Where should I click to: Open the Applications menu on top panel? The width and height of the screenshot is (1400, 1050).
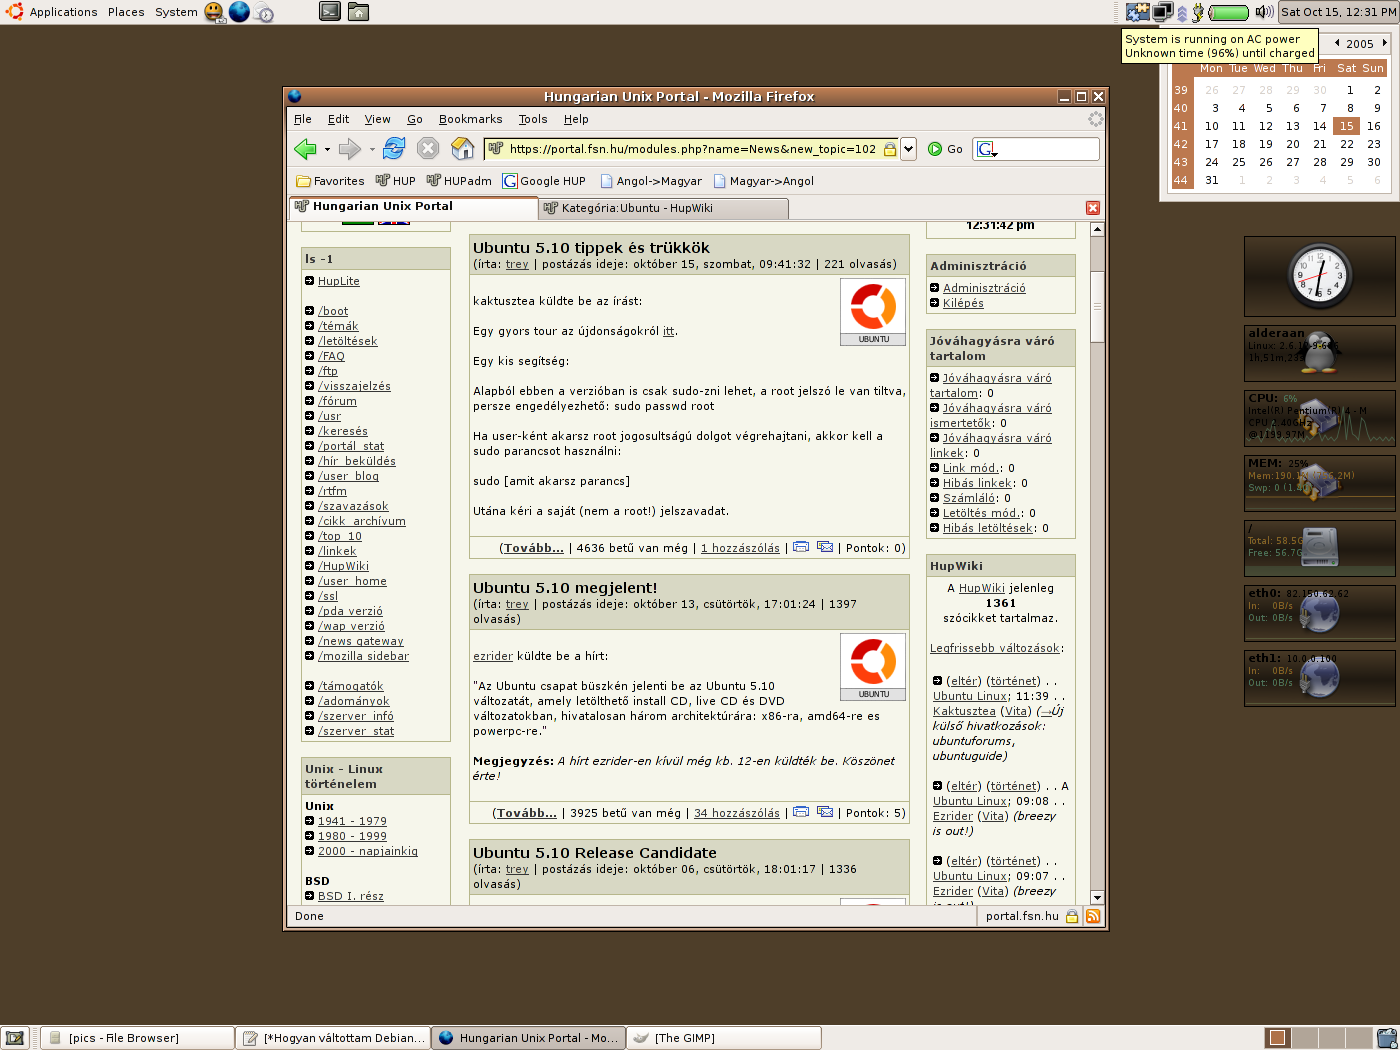[63, 12]
